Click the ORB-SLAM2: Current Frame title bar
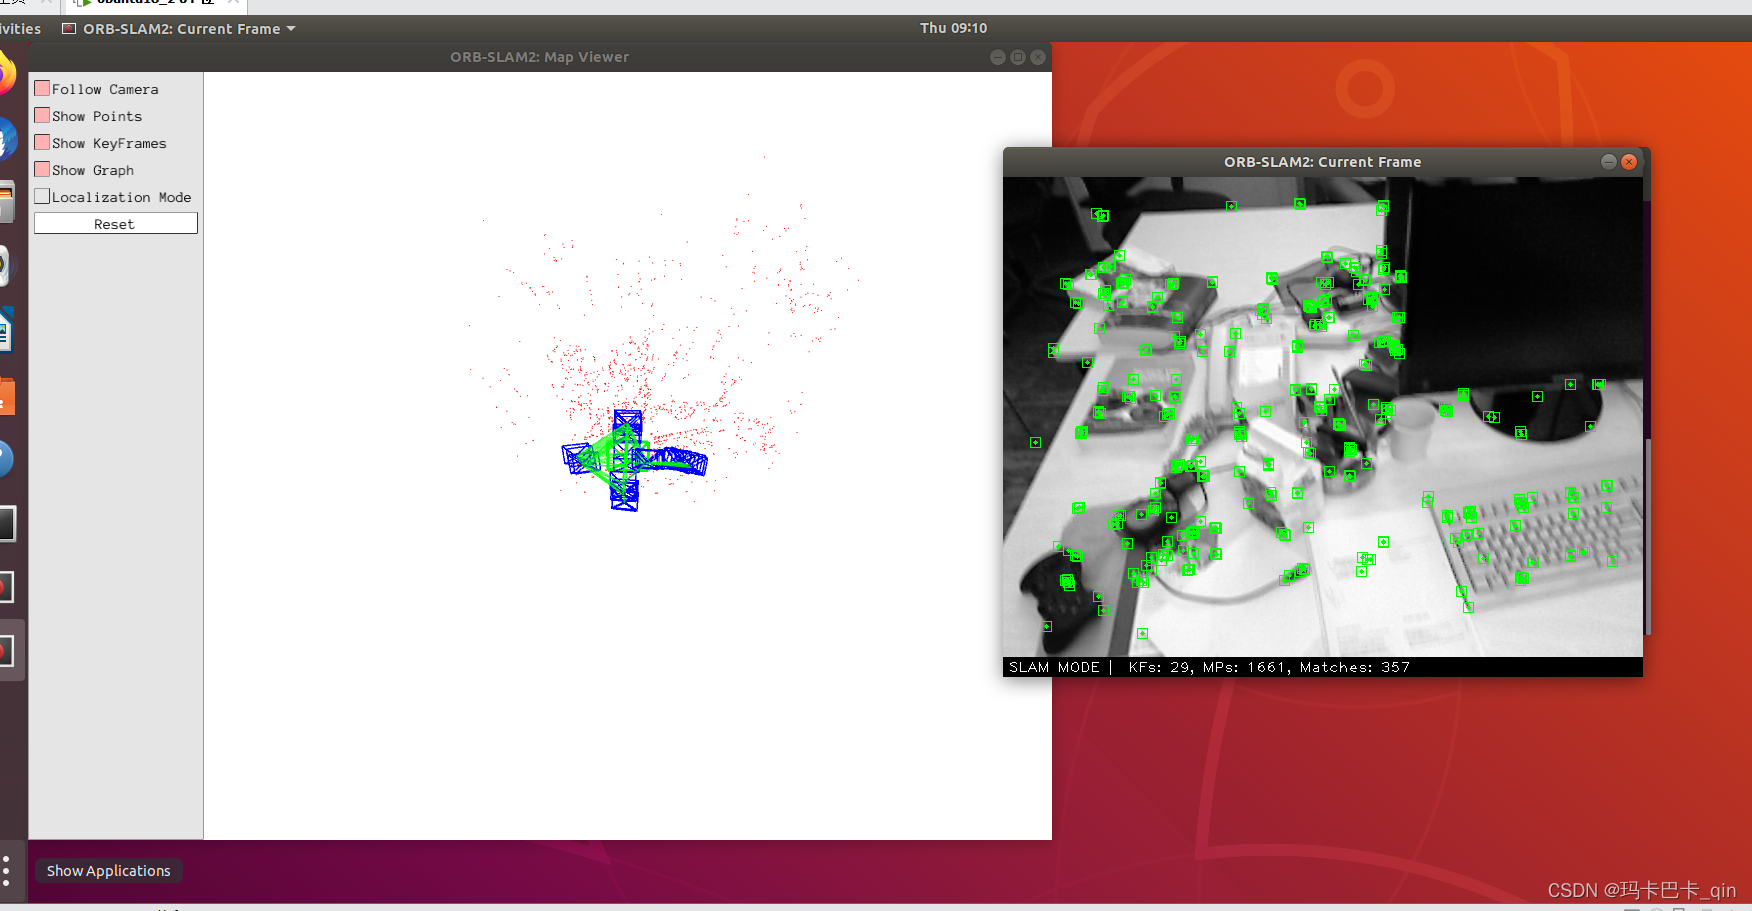This screenshot has width=1752, height=911. 1322,162
